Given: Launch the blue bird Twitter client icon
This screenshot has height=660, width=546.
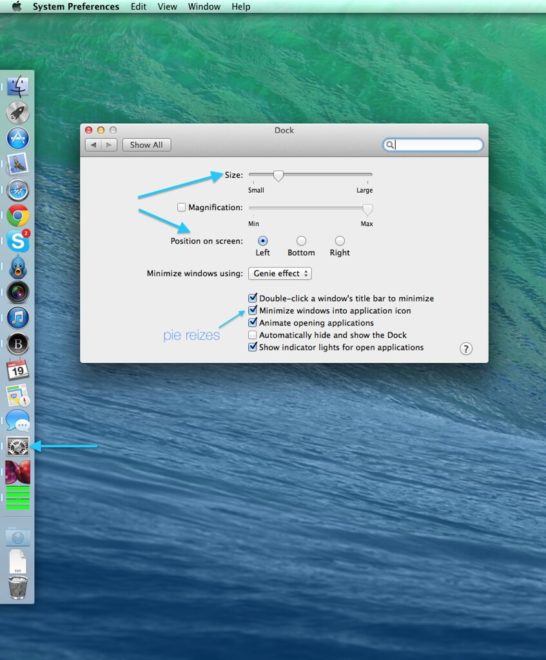Looking at the screenshot, I should 18,267.
